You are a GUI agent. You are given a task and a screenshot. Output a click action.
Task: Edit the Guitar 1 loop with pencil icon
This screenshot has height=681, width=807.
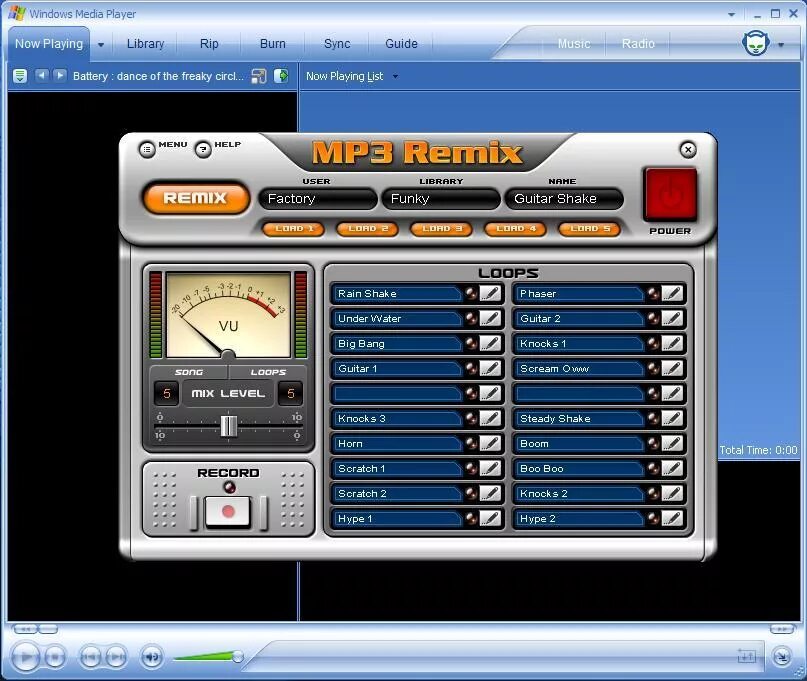490,369
